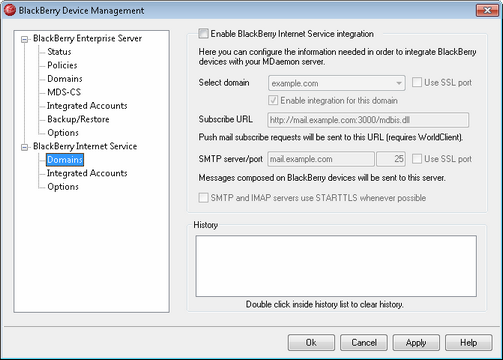Toggle Use SSL port beside Select domain
This screenshot has height=360, width=503.
(417, 83)
